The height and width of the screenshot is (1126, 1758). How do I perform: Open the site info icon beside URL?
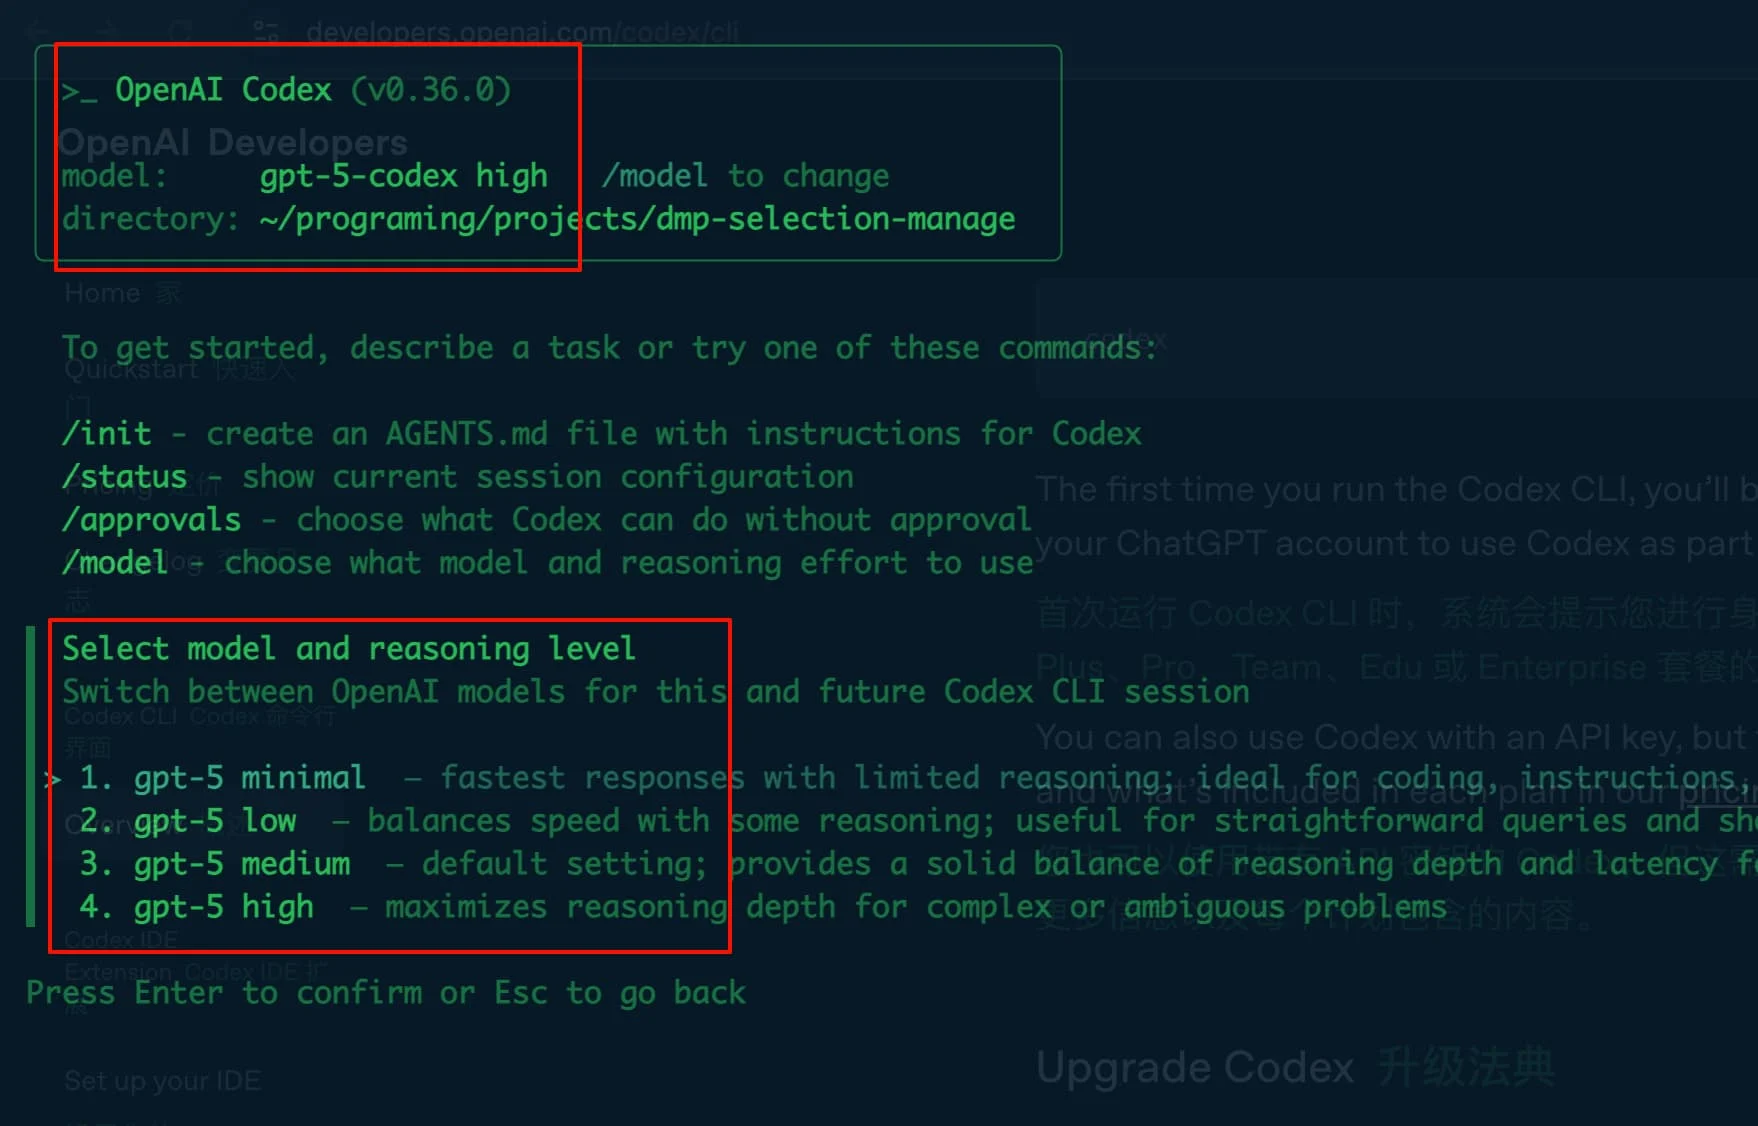click(x=266, y=31)
